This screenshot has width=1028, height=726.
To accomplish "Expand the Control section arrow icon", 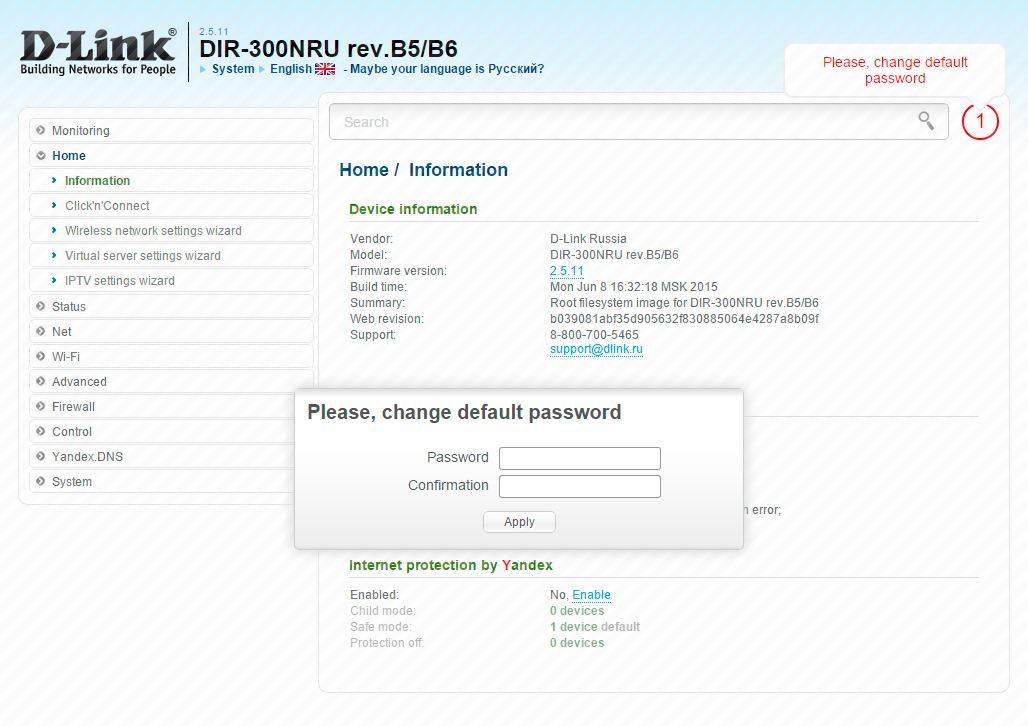I will [41, 431].
